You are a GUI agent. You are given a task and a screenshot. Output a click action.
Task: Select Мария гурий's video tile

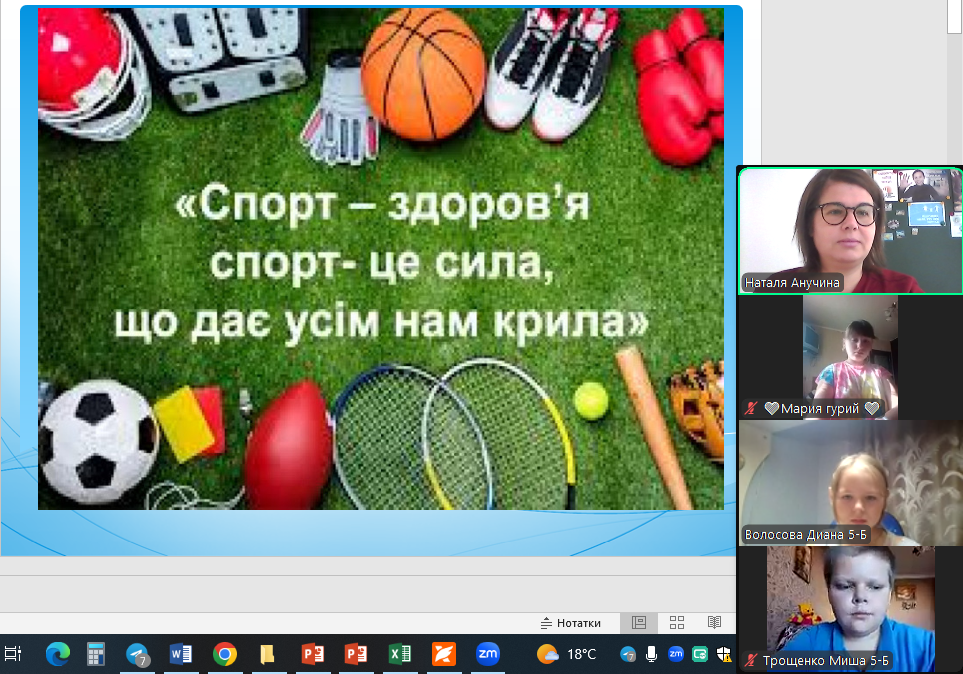pyautogui.click(x=851, y=358)
